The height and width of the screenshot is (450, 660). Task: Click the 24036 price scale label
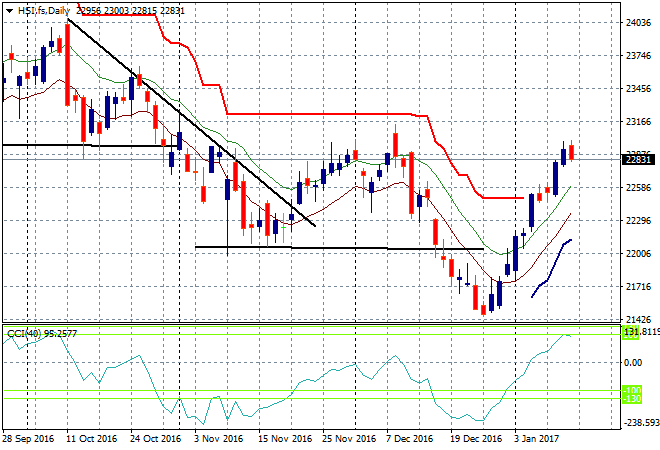tap(639, 23)
